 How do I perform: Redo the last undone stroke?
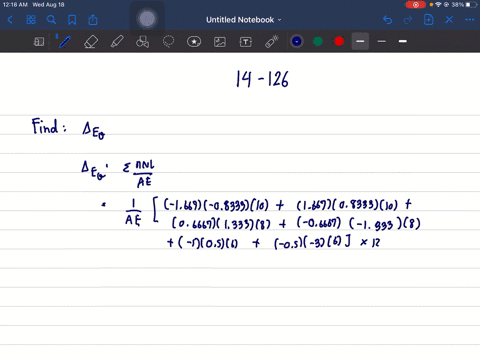pyautogui.click(x=408, y=20)
